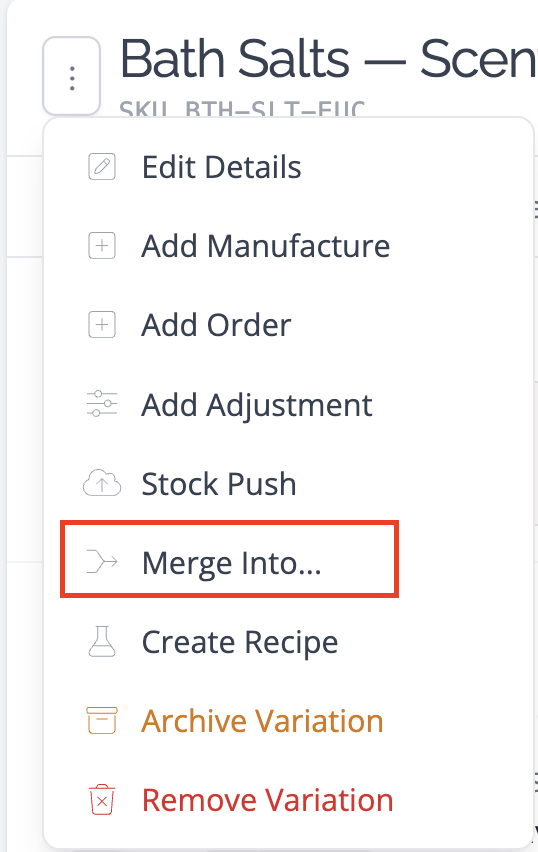Click the plus icon beside Add Order
This screenshot has width=538, height=852.
click(102, 325)
